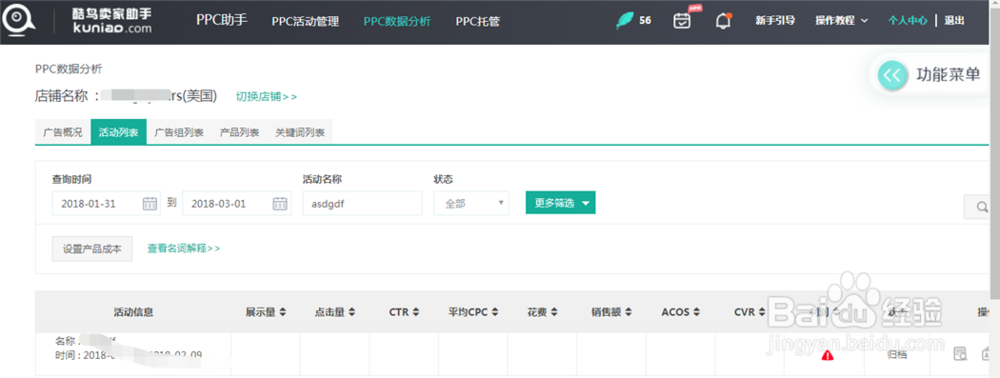Focus the end date field 2018-03-01
The width and height of the screenshot is (1000, 378).
[x=237, y=203]
